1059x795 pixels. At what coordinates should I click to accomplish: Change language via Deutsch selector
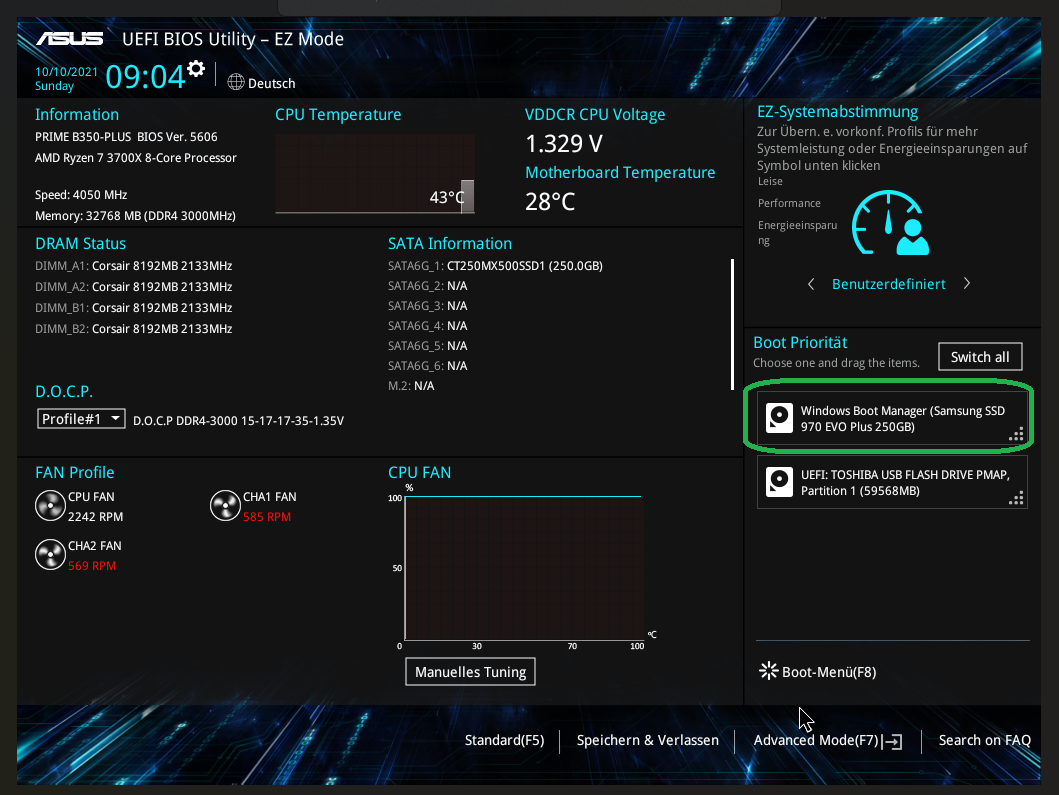coord(271,83)
